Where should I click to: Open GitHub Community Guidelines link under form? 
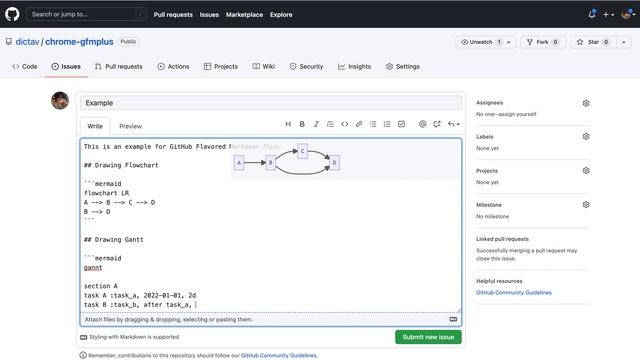(279, 356)
